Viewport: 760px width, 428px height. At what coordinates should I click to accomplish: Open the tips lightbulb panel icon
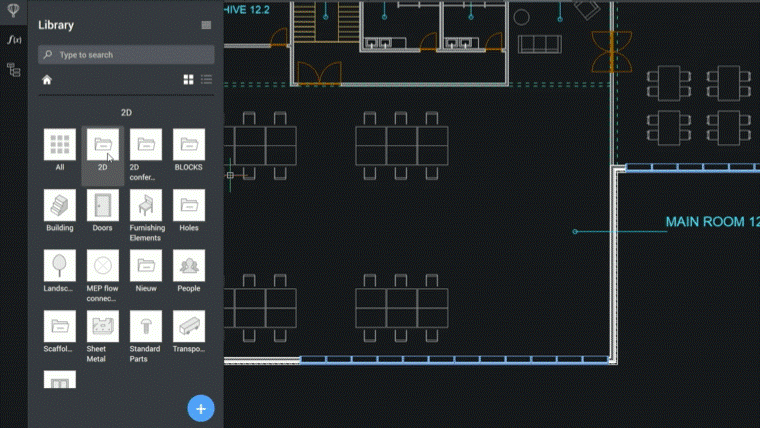coord(14,10)
